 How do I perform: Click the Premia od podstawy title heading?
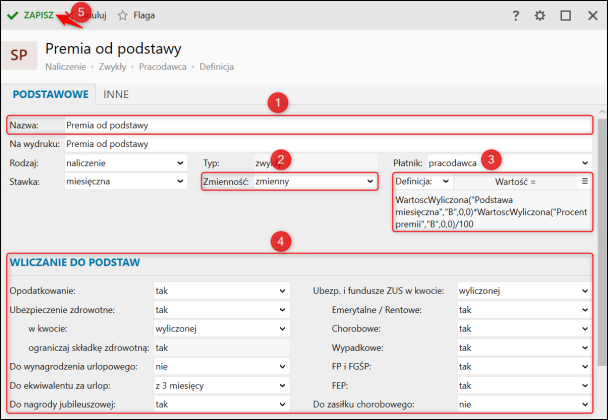(113, 49)
